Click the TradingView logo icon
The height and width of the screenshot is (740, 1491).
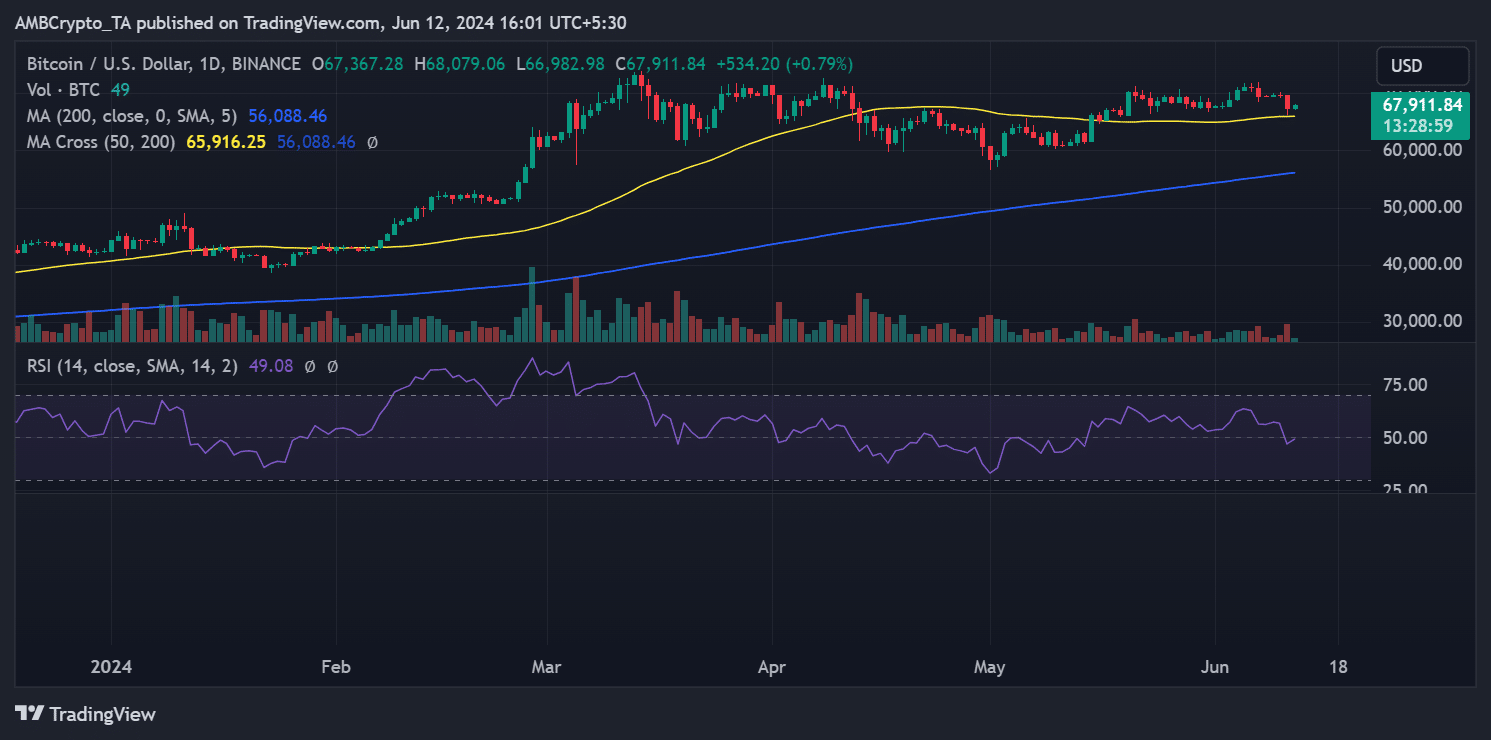pyautogui.click(x=29, y=714)
